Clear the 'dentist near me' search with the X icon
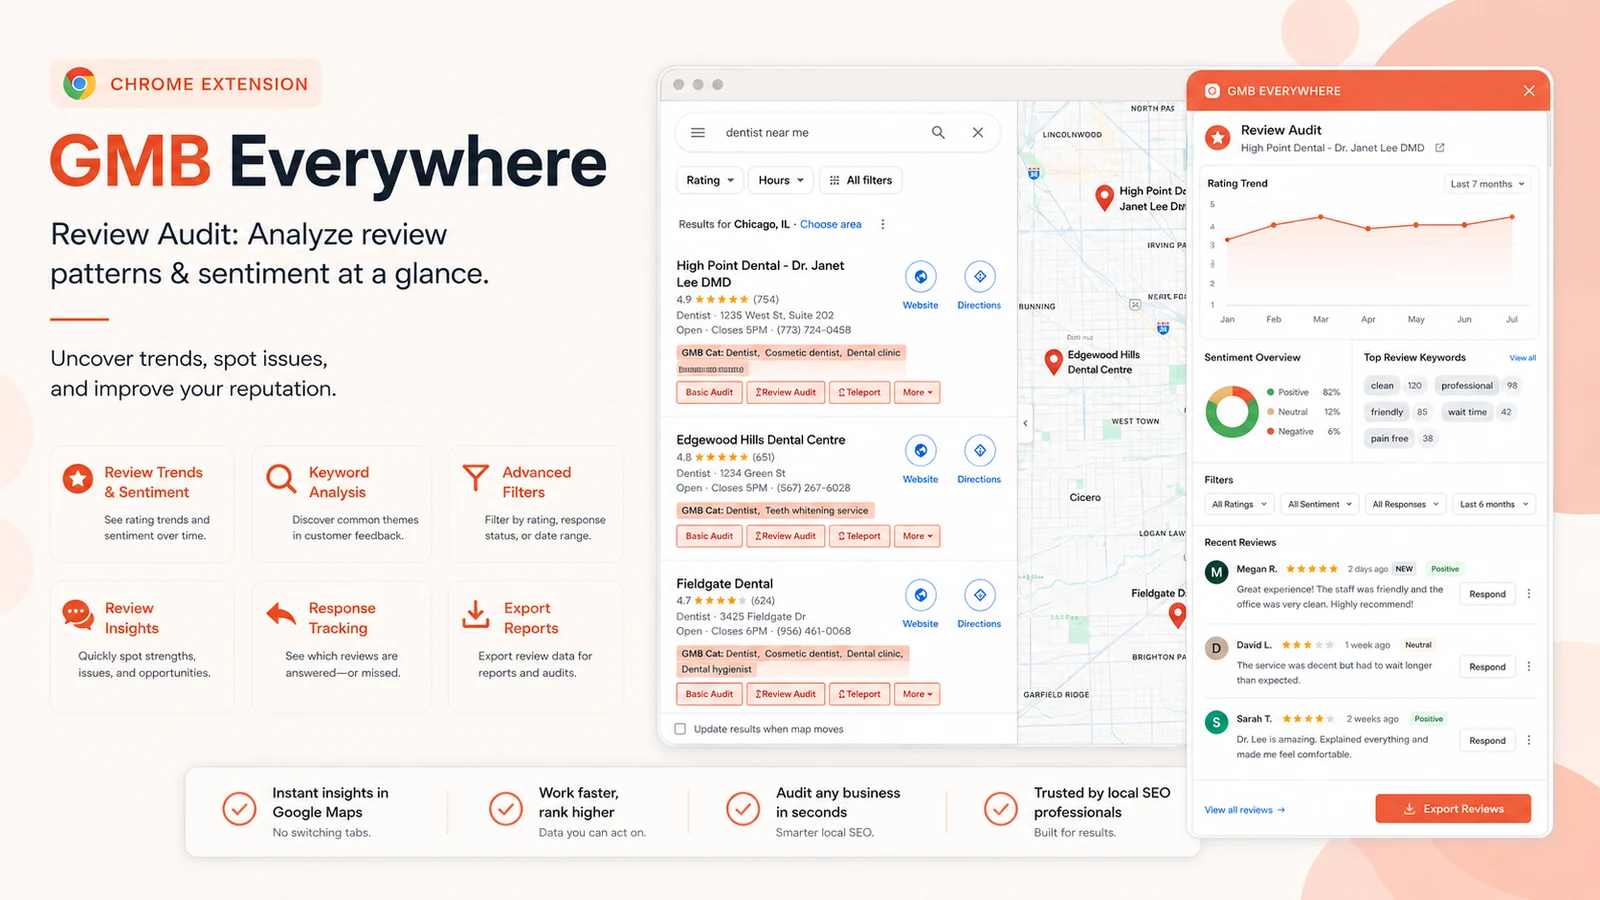Screen dimensions: 1600x900 (x=978, y=132)
